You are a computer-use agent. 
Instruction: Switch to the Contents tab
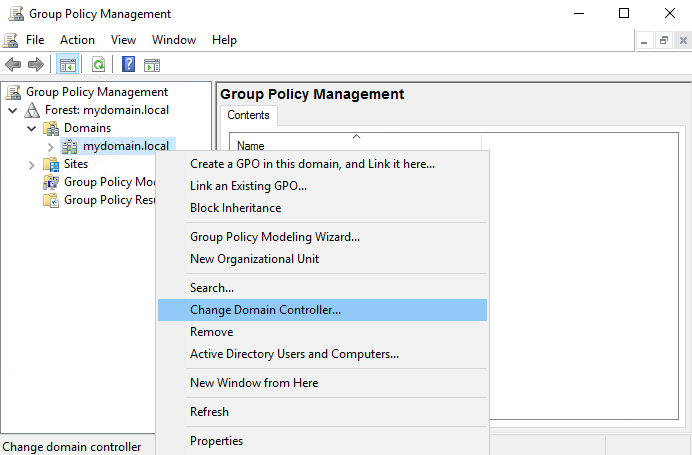click(x=248, y=115)
